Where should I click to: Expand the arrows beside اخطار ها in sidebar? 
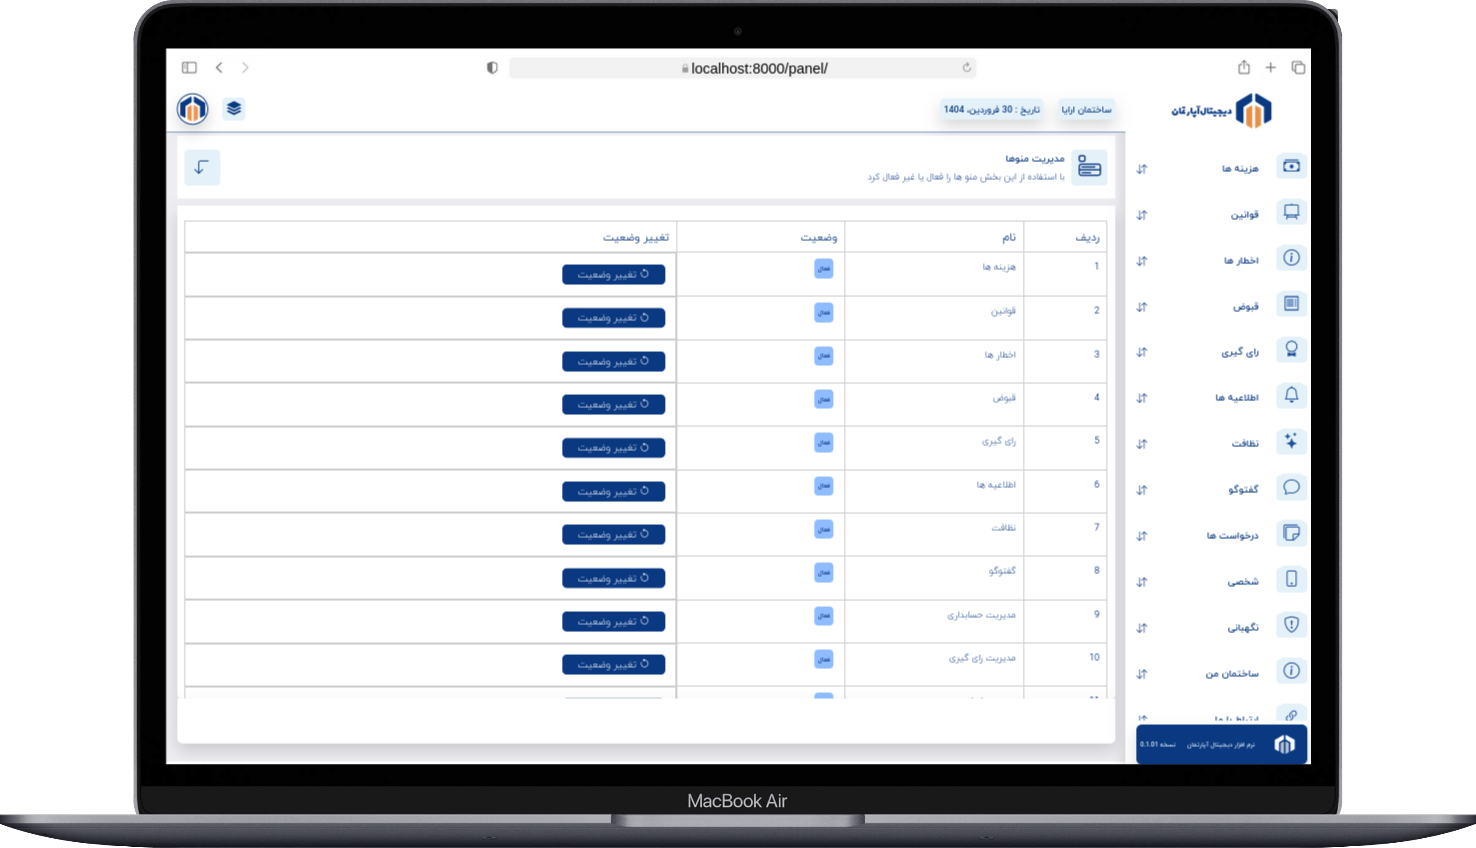(1142, 261)
